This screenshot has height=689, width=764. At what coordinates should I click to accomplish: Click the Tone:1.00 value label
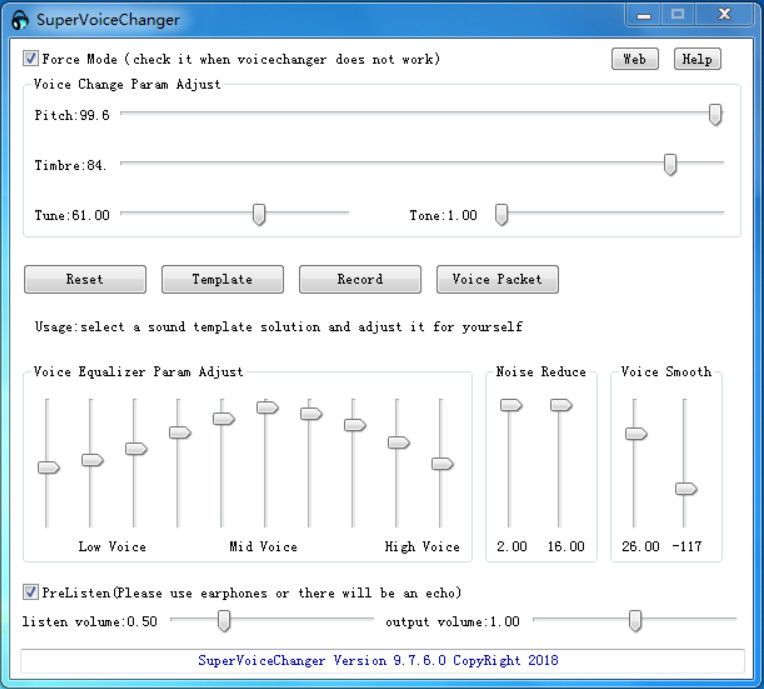443,215
